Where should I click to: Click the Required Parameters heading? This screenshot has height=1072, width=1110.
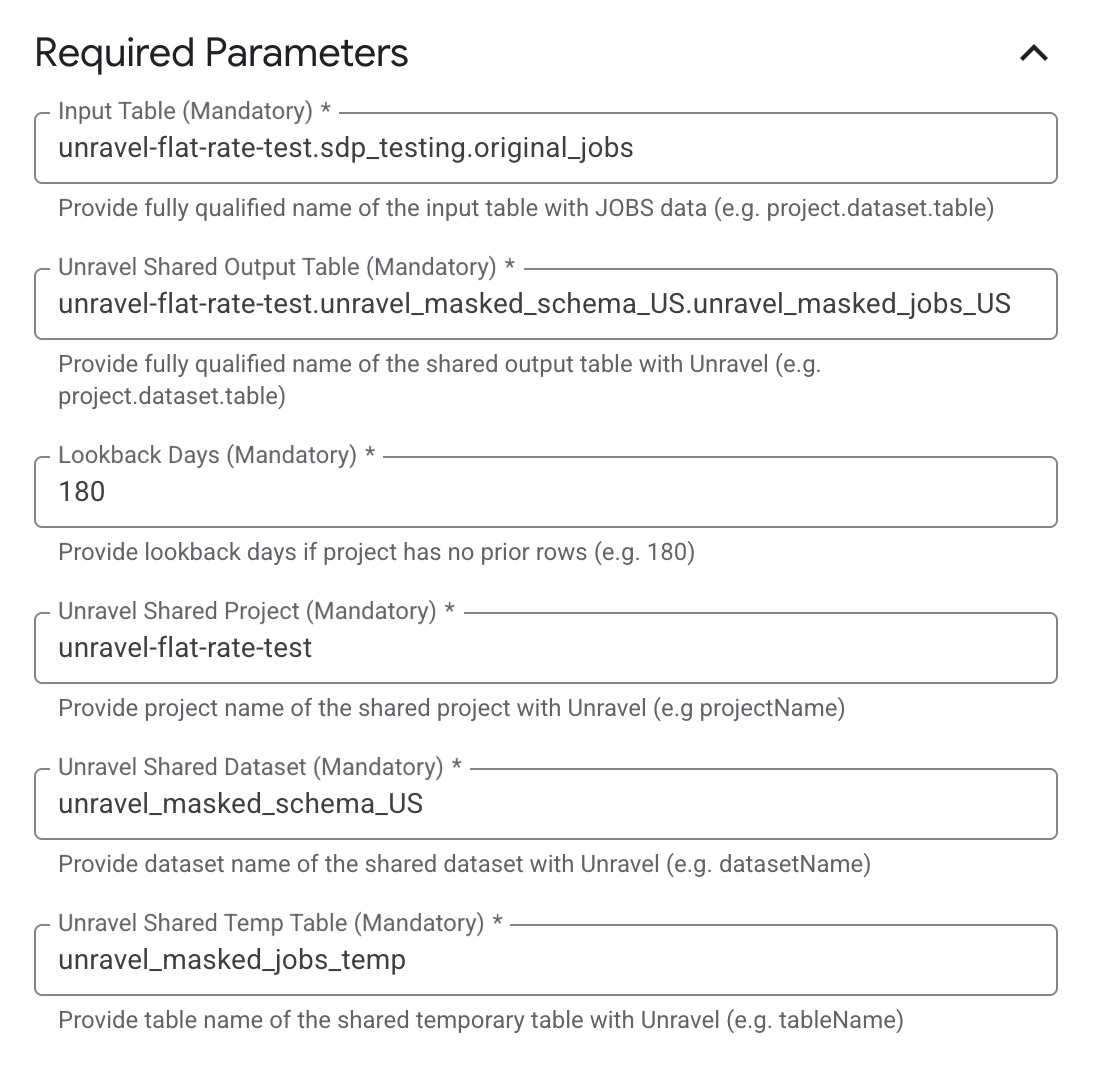coord(221,53)
